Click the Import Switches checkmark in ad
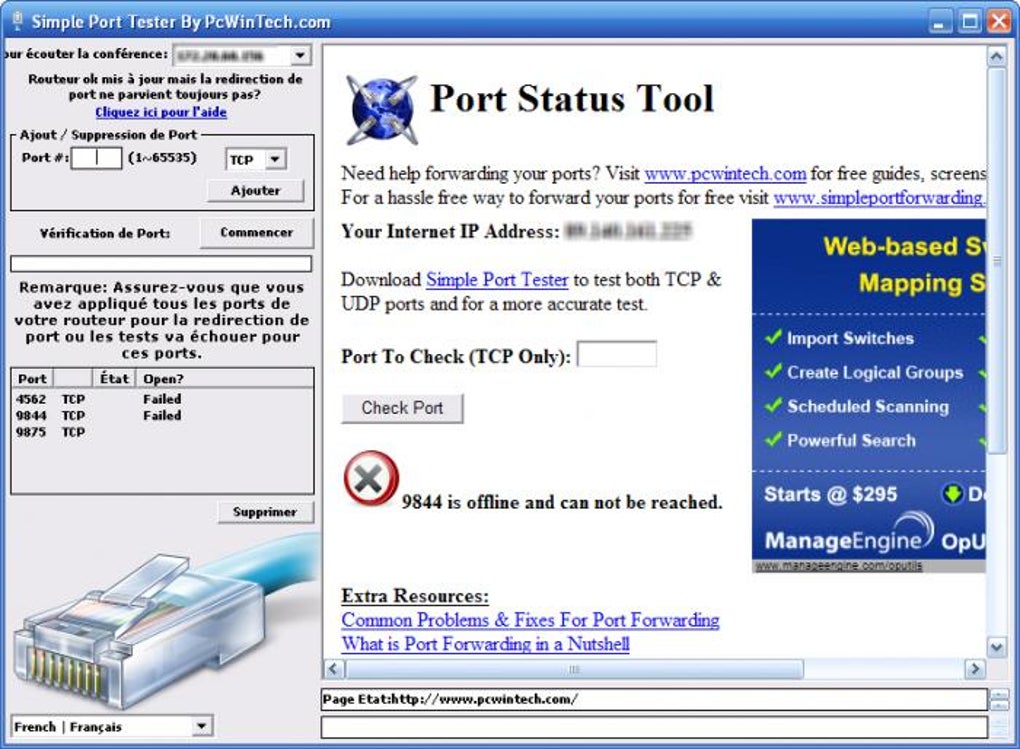The image size is (1020, 749). pos(773,337)
